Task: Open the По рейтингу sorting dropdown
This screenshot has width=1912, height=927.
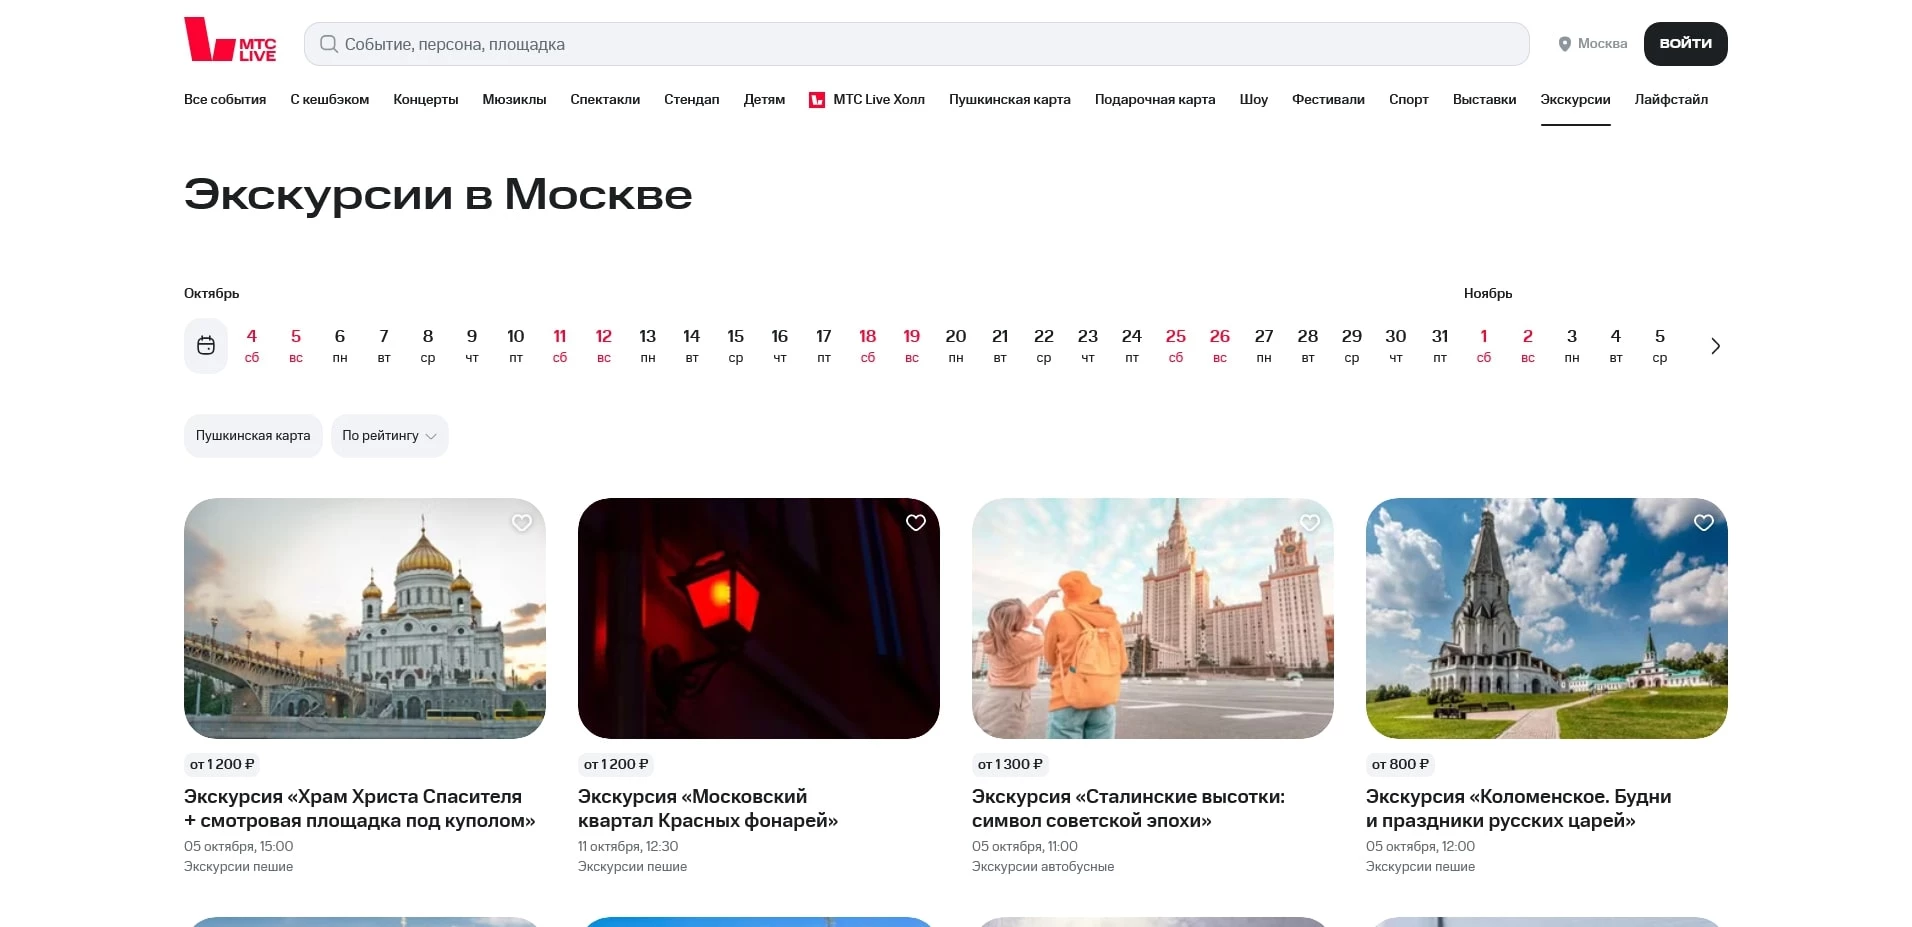Action: point(389,435)
